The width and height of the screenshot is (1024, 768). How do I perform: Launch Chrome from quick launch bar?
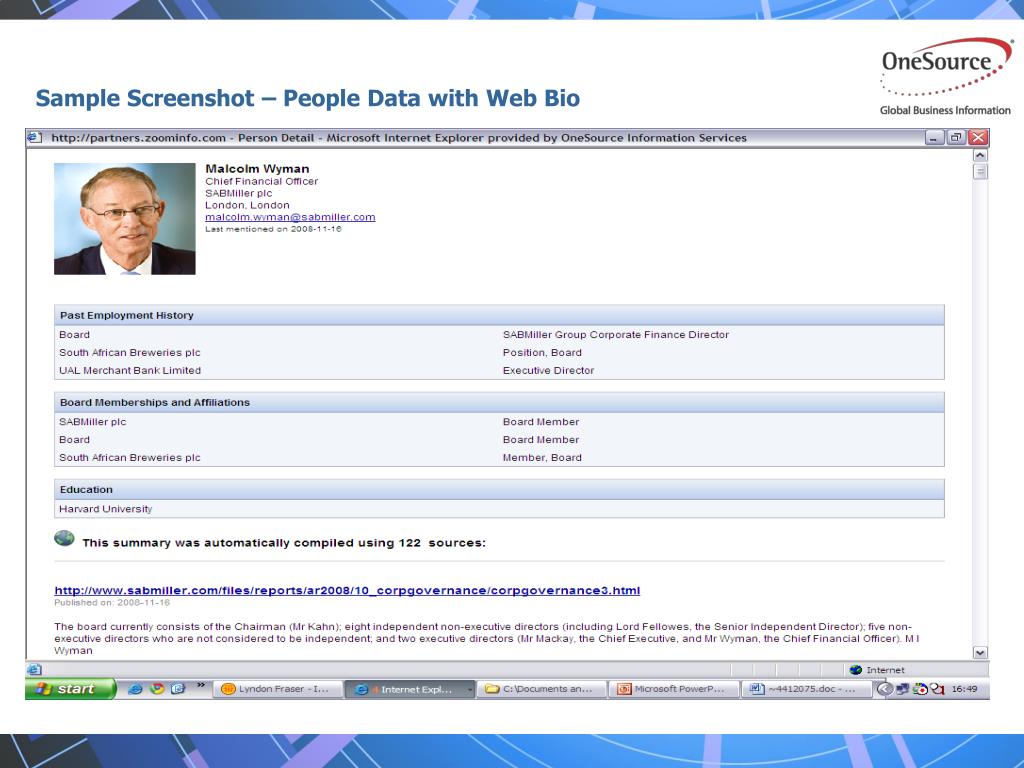157,688
